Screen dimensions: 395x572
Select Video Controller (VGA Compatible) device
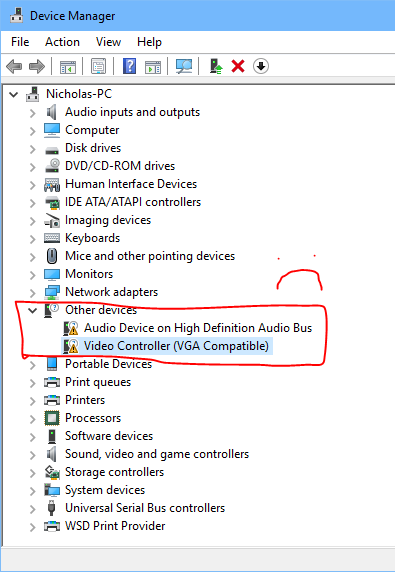[x=176, y=346]
